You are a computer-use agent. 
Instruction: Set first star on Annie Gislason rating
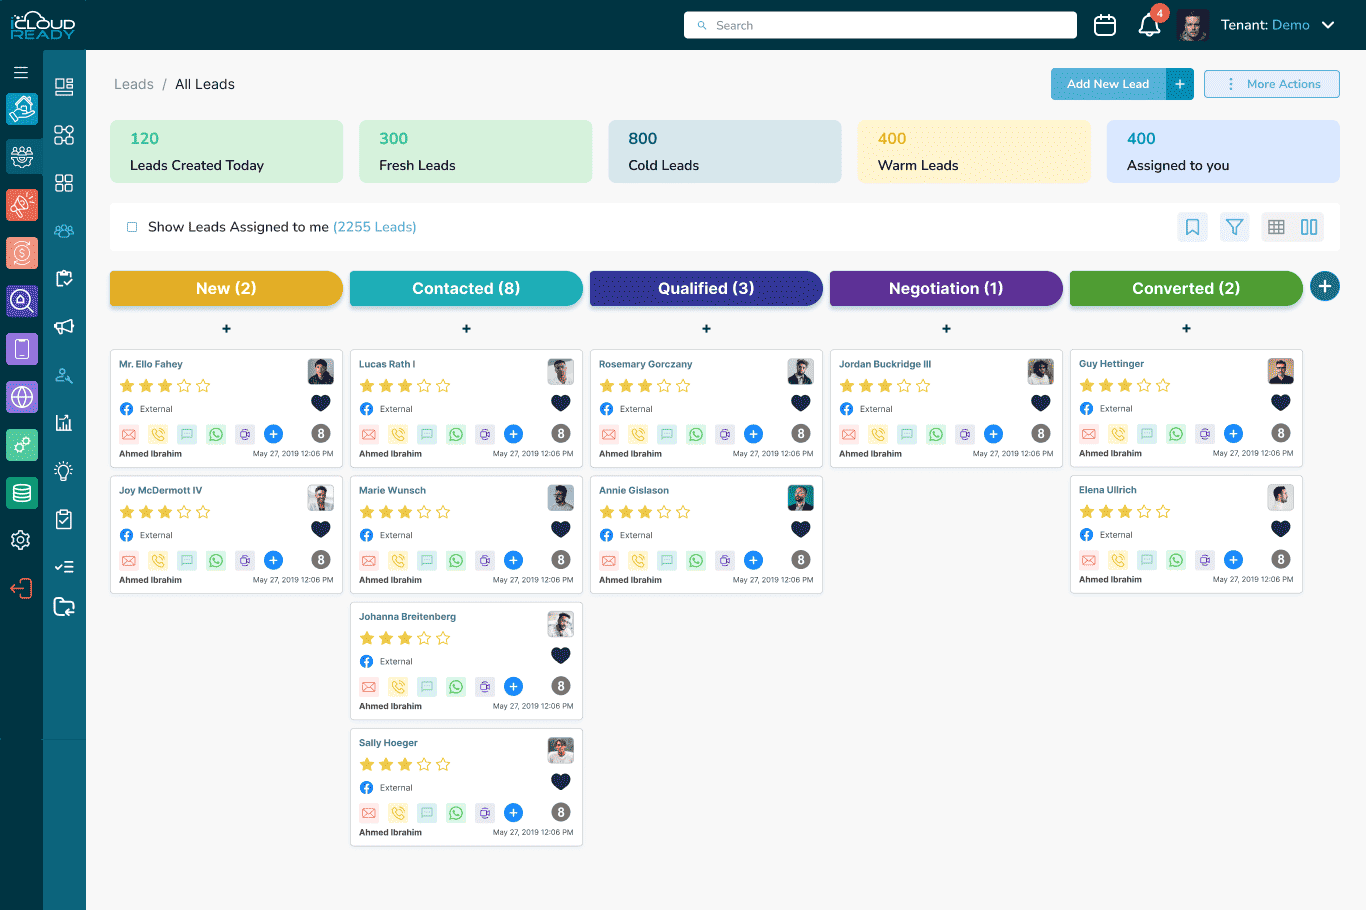click(607, 512)
